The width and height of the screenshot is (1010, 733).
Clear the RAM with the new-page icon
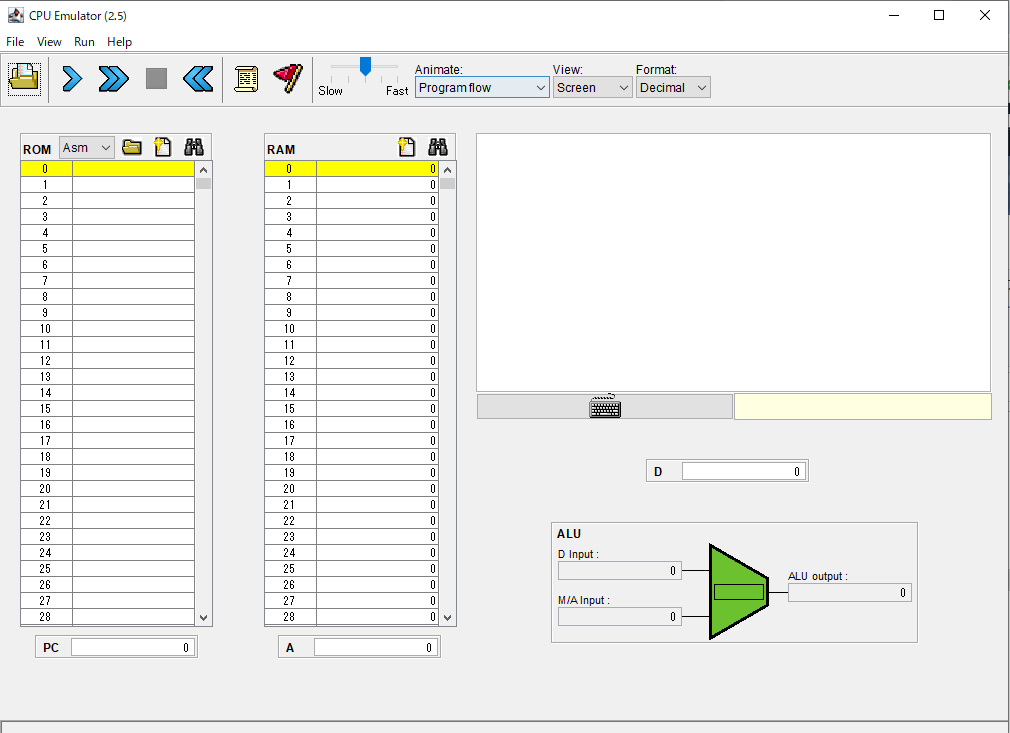point(406,148)
